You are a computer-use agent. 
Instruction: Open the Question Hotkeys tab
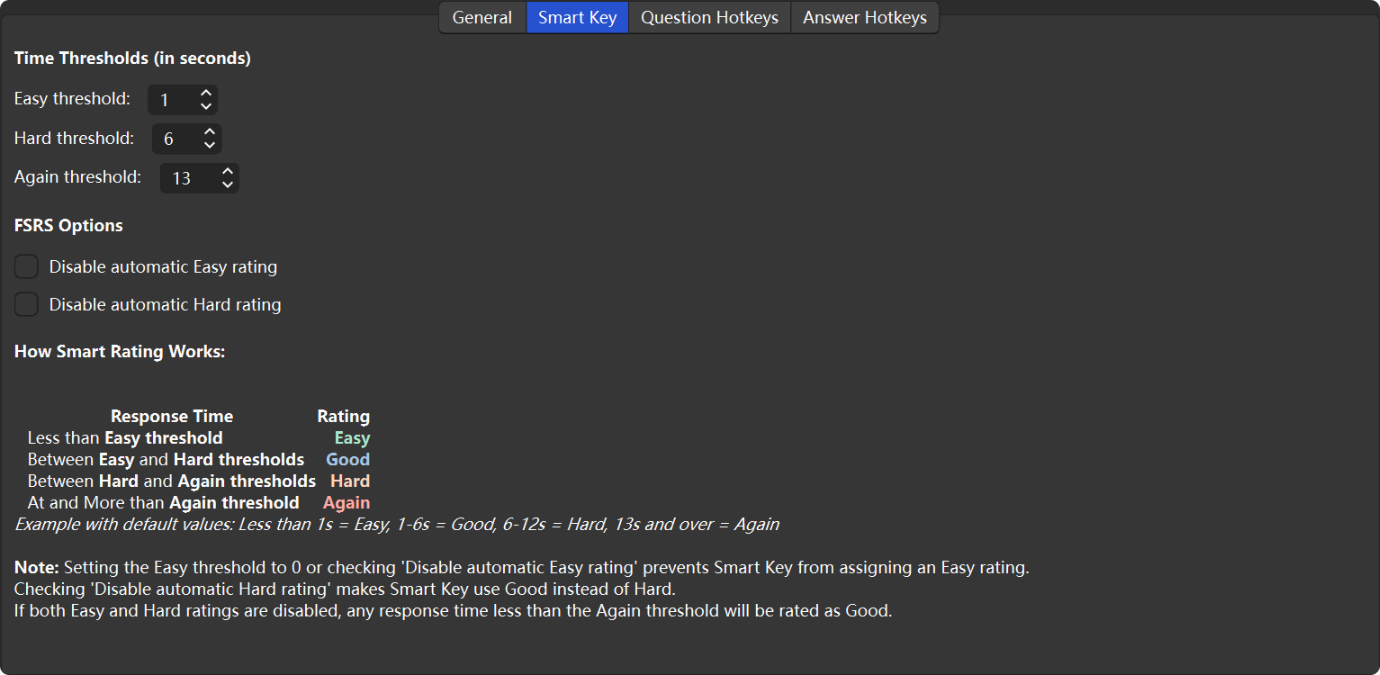click(709, 18)
